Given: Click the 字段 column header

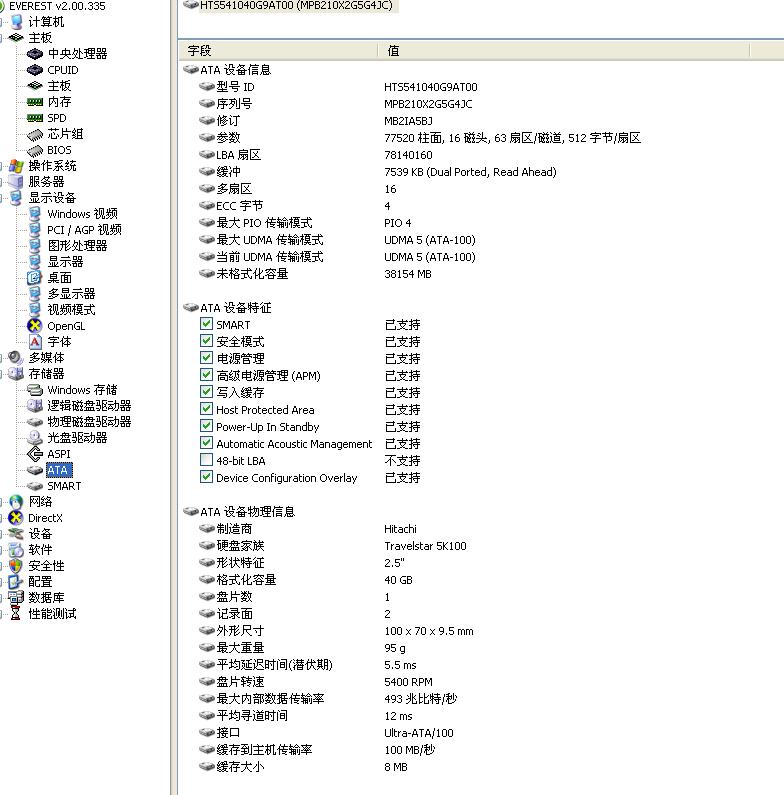Looking at the screenshot, I should (x=278, y=51).
